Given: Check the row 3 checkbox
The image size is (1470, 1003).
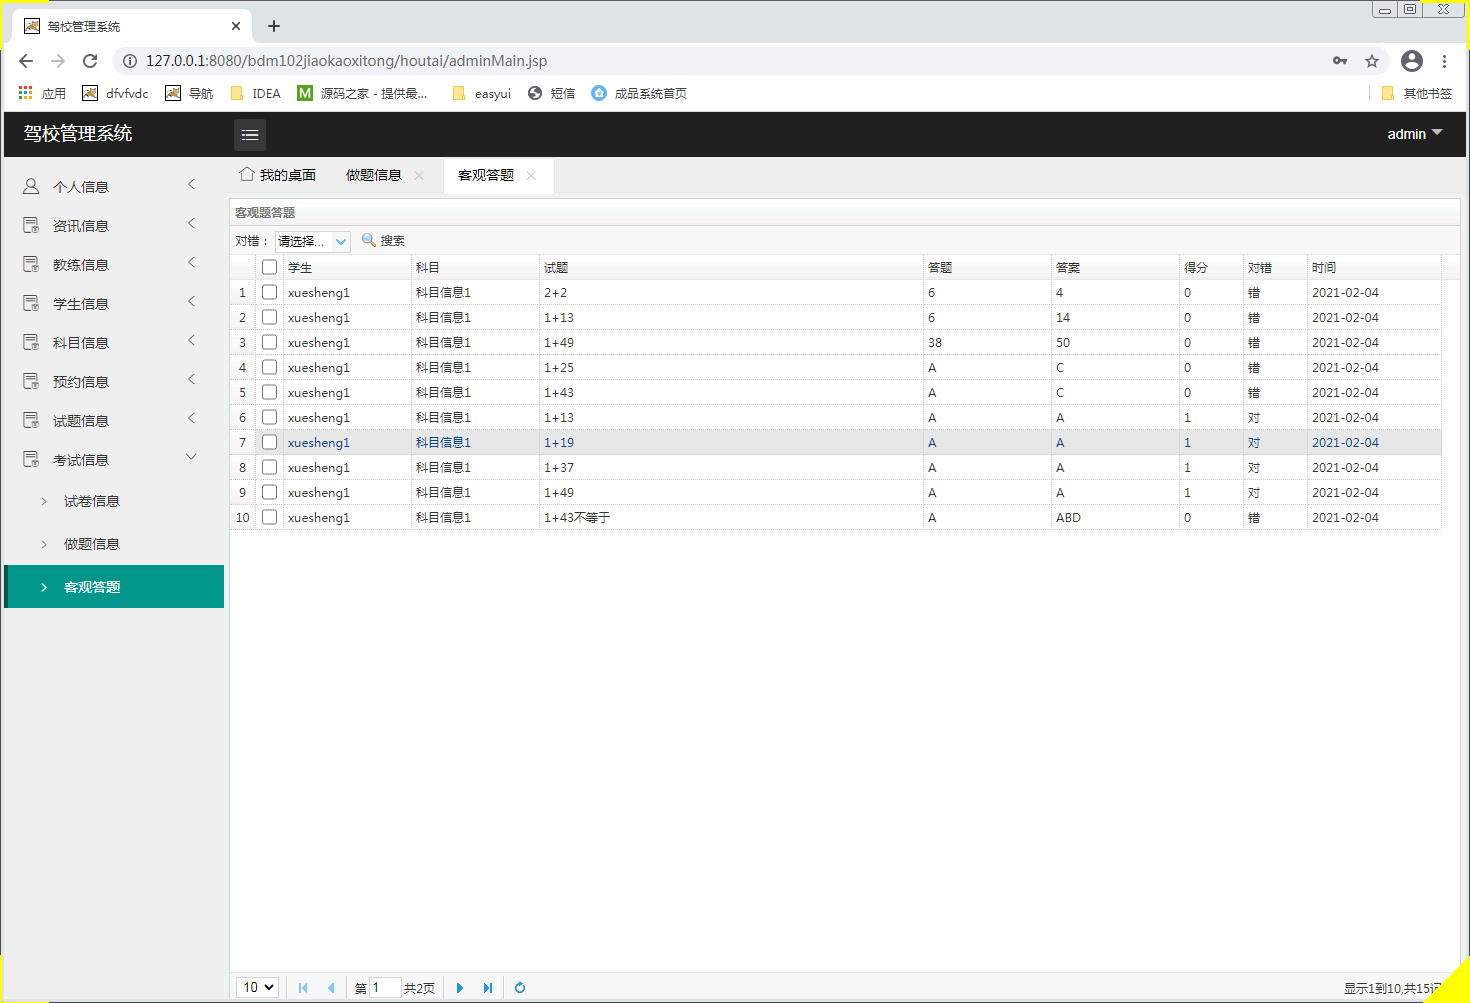Looking at the screenshot, I should (269, 342).
